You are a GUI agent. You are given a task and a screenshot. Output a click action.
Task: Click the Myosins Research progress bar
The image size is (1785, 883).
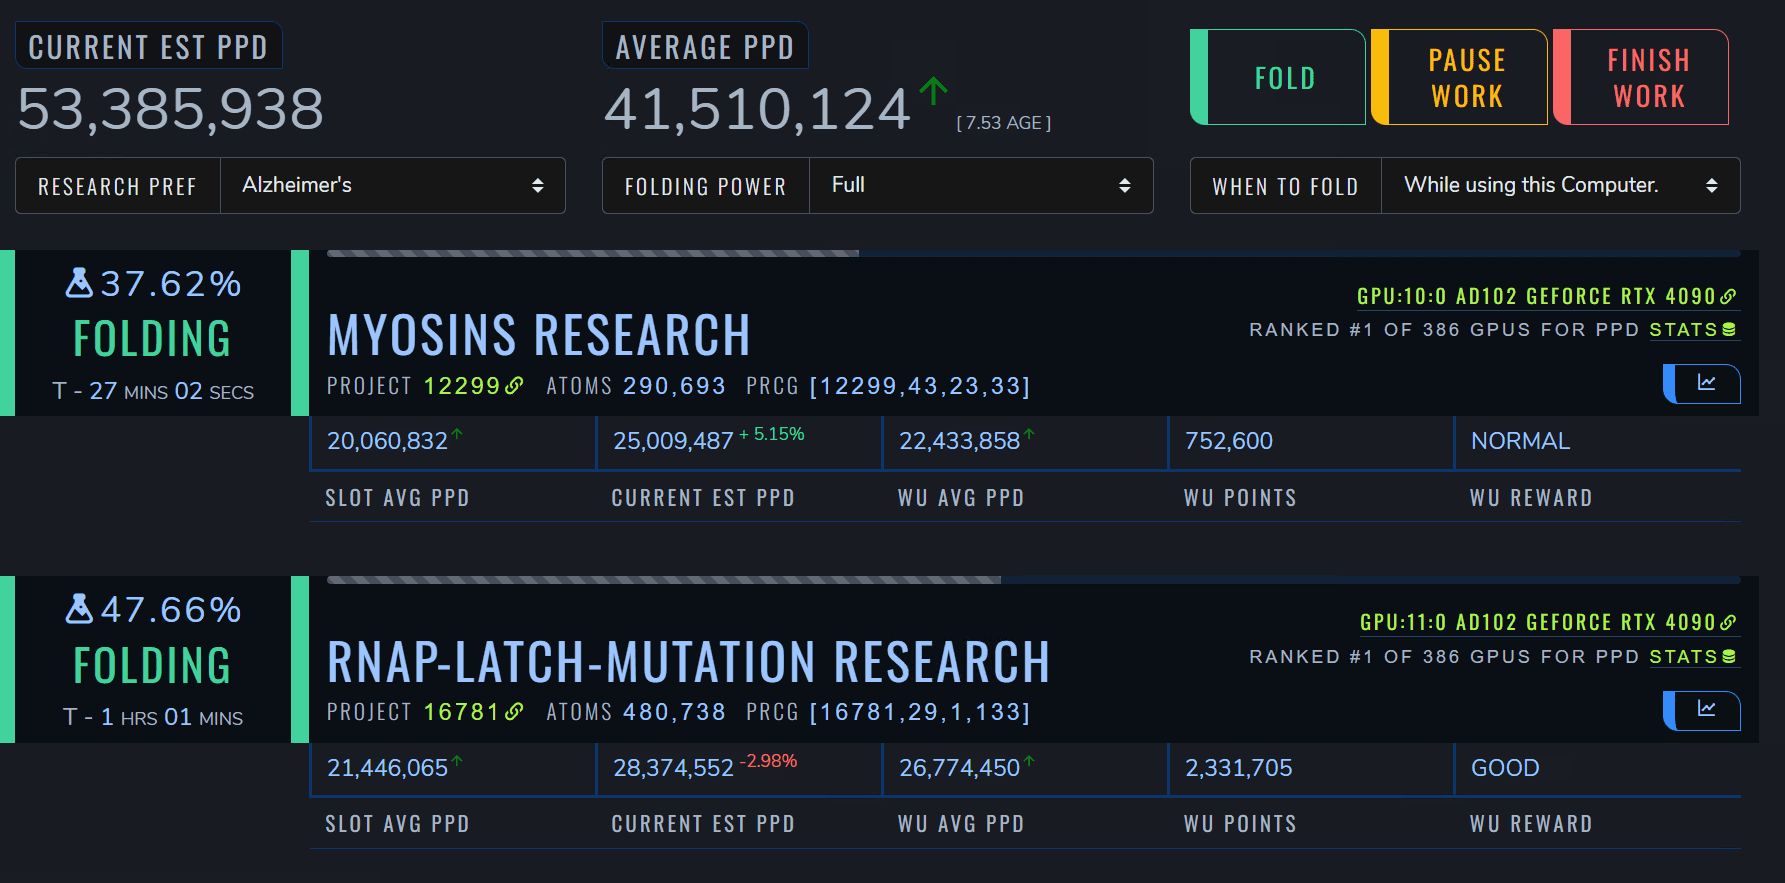tap(1033, 253)
